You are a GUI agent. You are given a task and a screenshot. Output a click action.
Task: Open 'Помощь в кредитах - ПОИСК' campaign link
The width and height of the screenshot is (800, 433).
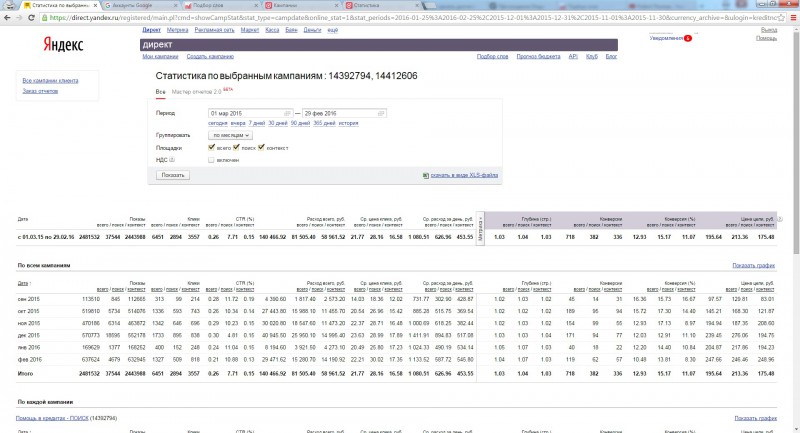52,418
